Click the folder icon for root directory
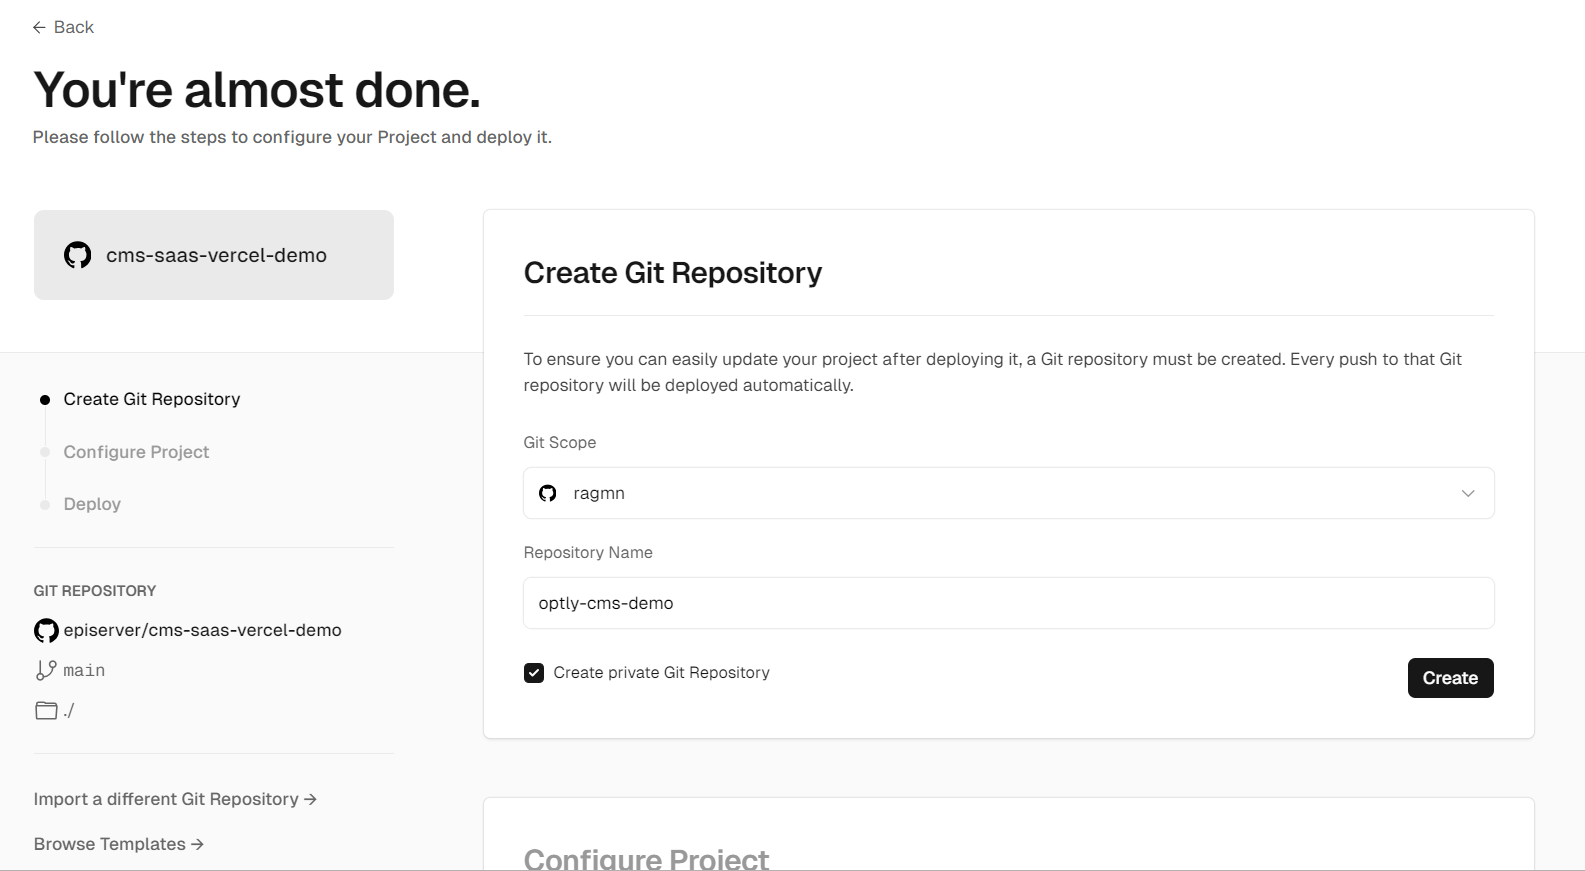Screen dimensions: 1585x871 click(x=46, y=710)
